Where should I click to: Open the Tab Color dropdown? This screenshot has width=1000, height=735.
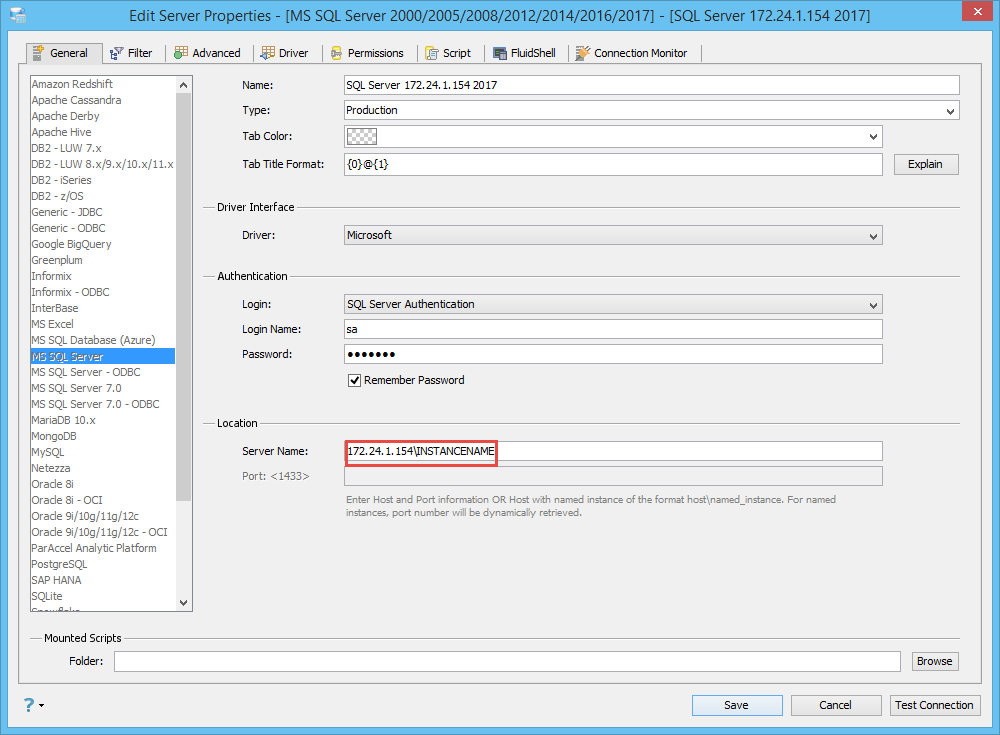pyautogui.click(x=873, y=137)
